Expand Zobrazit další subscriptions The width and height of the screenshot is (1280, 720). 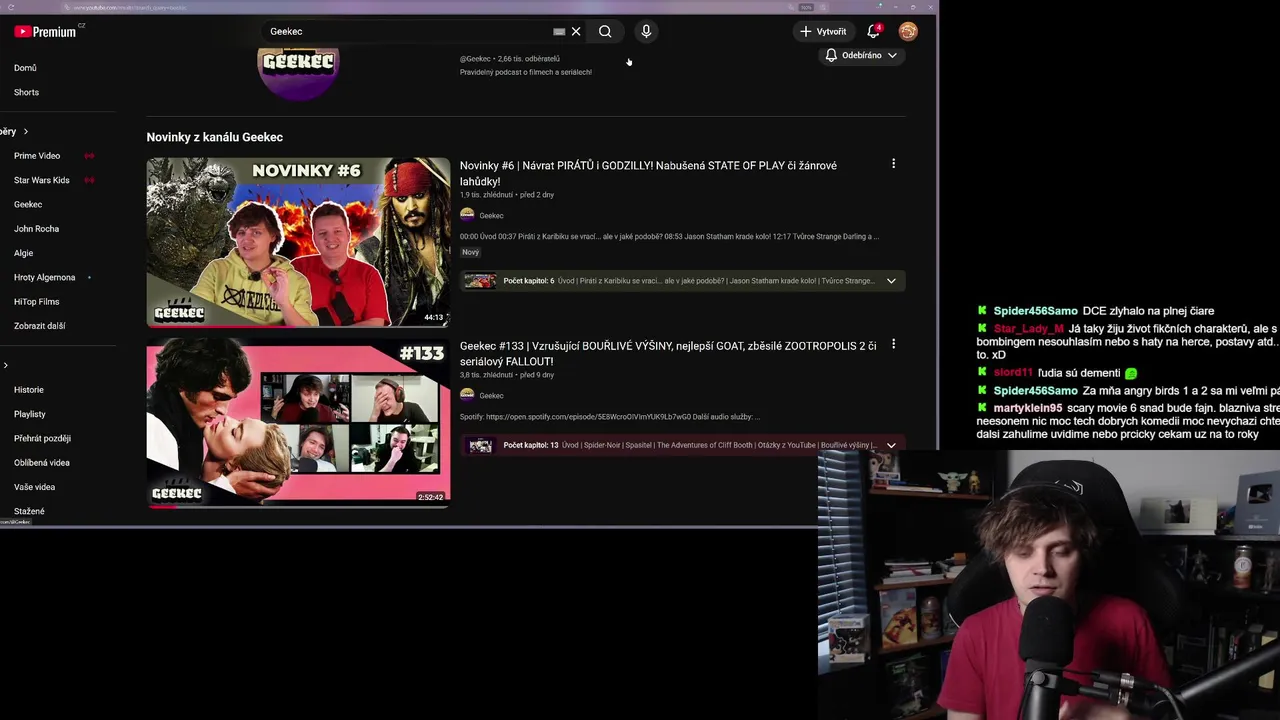pos(39,326)
